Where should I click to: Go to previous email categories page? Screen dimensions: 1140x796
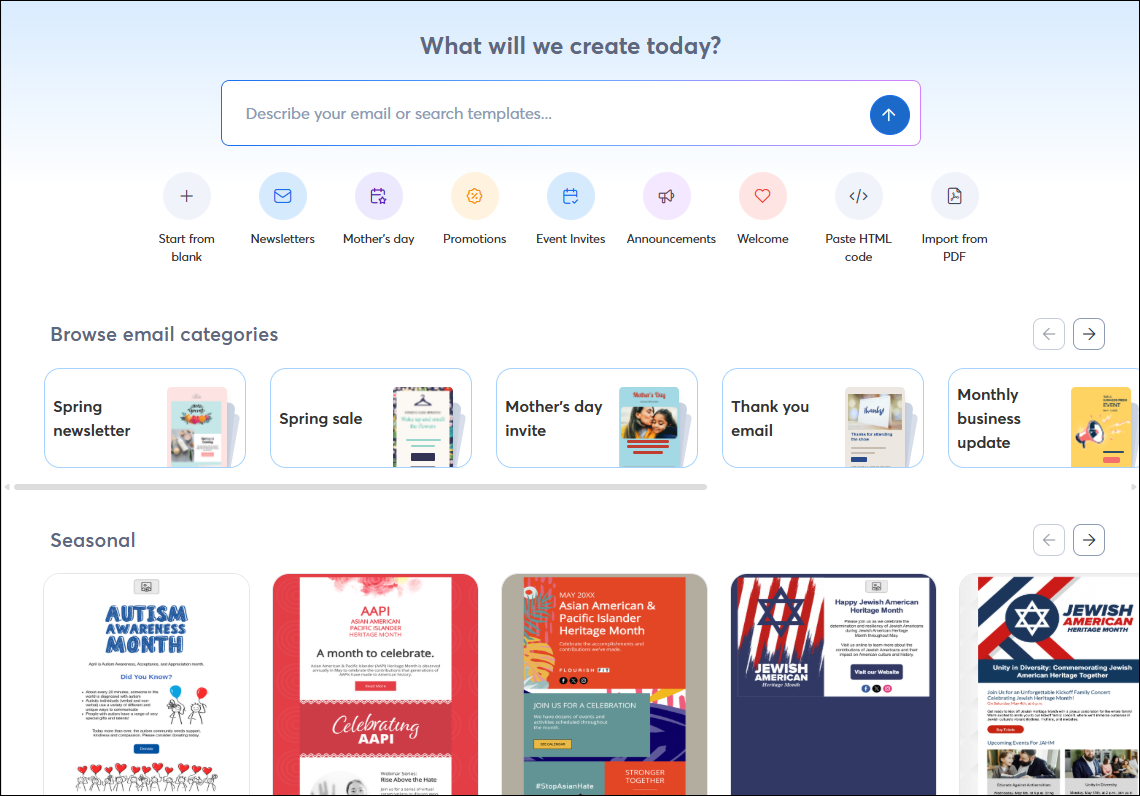(x=1049, y=334)
